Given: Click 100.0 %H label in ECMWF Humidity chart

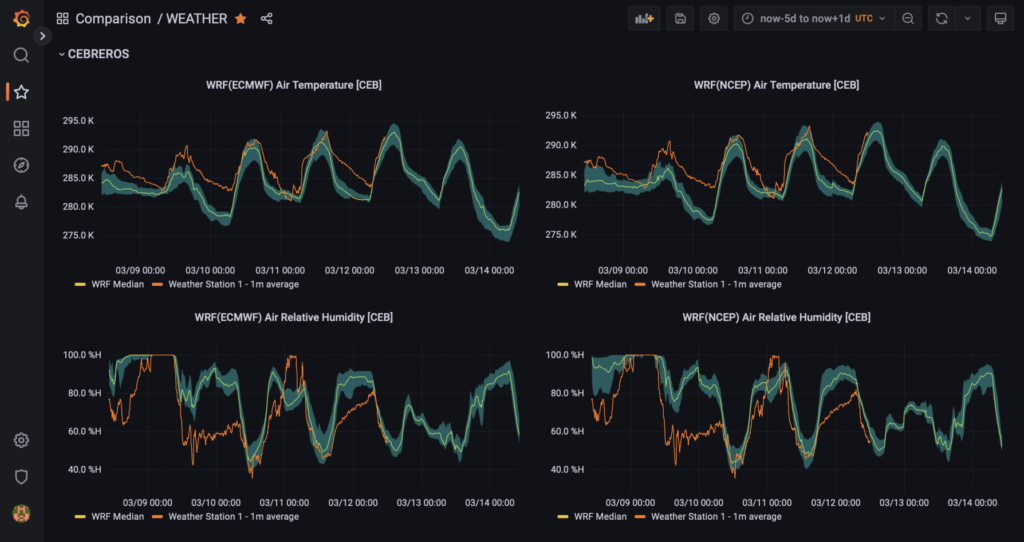Looking at the screenshot, I should 82,355.
